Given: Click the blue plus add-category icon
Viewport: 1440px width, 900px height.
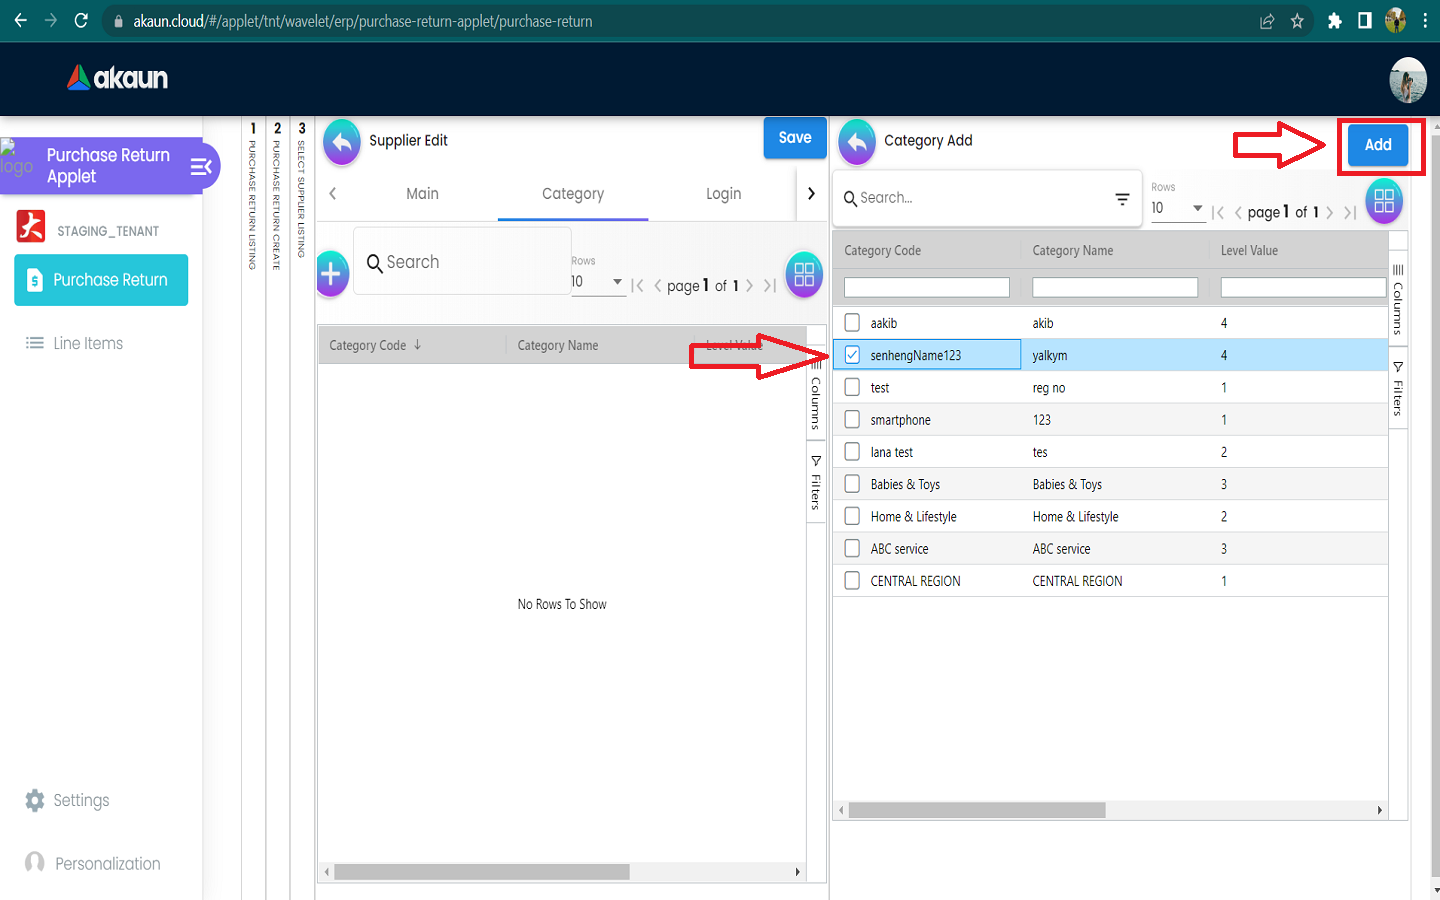Looking at the screenshot, I should pyautogui.click(x=331, y=274).
